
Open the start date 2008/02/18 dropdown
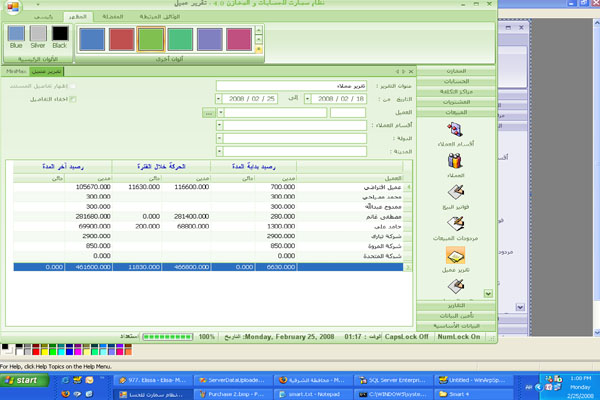(x=307, y=99)
